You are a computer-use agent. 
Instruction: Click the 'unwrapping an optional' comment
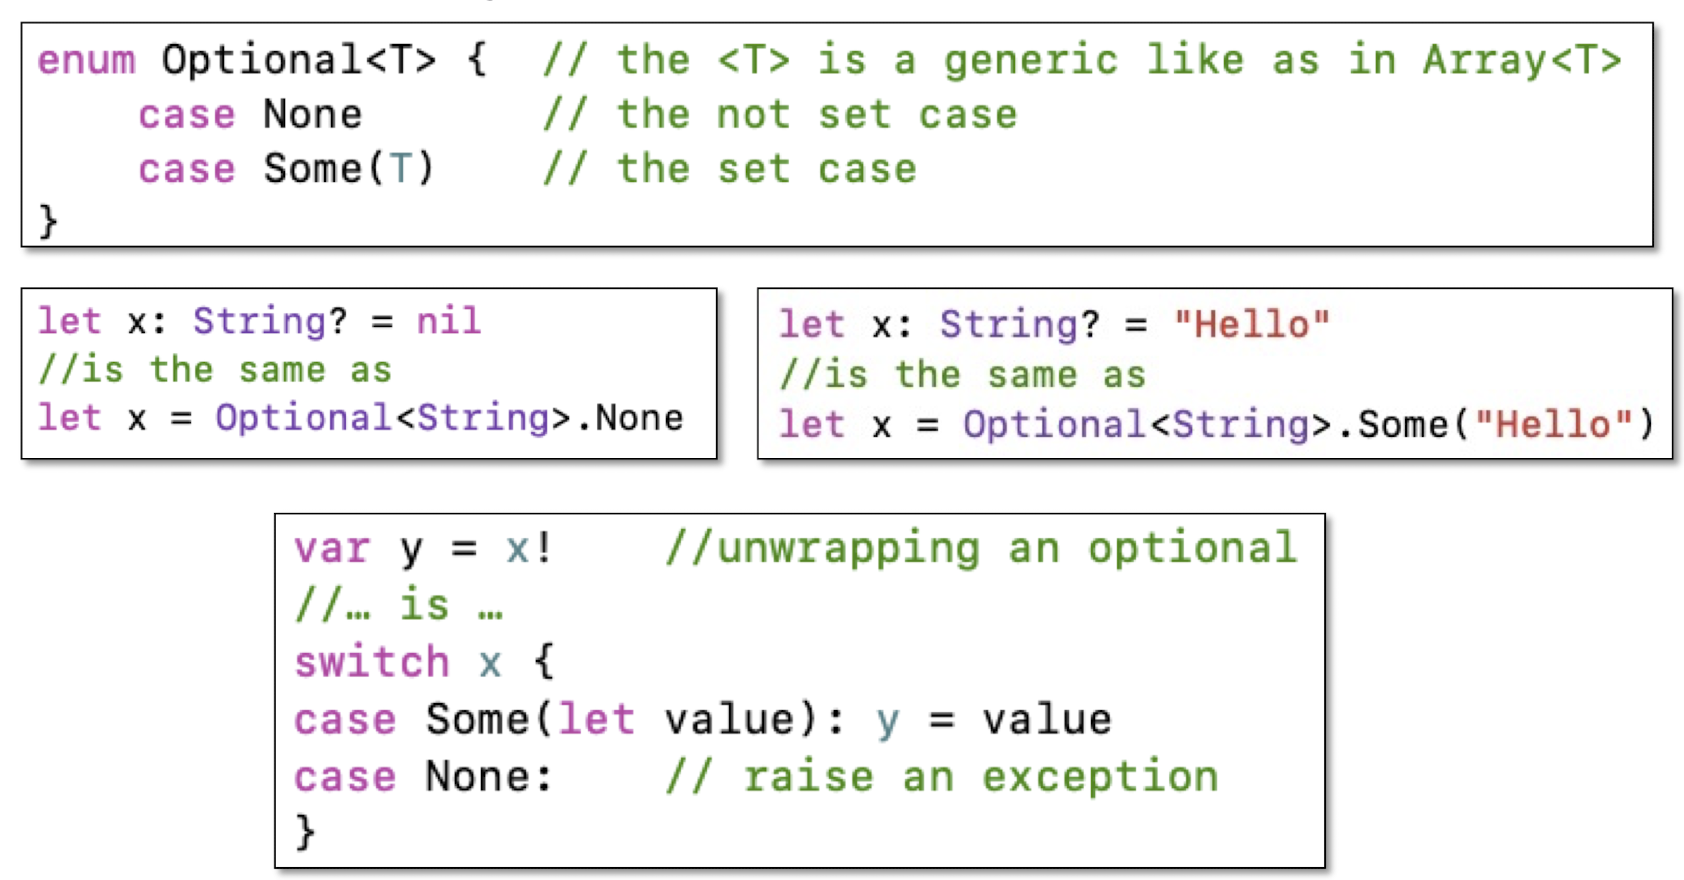[x=982, y=548]
